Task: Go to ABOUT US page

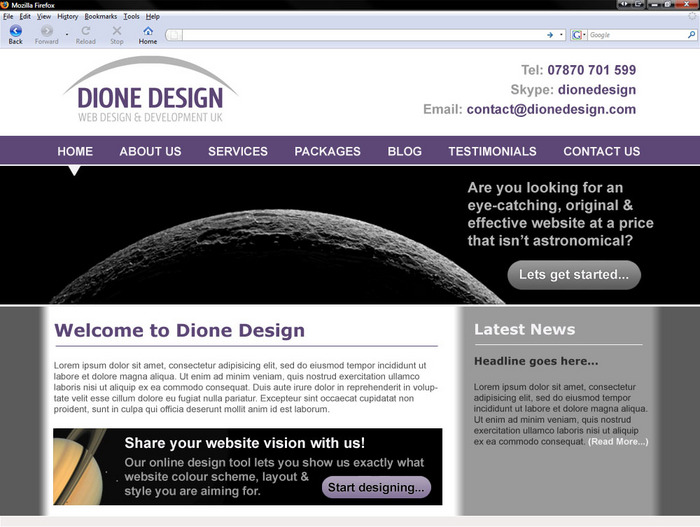Action: [150, 151]
